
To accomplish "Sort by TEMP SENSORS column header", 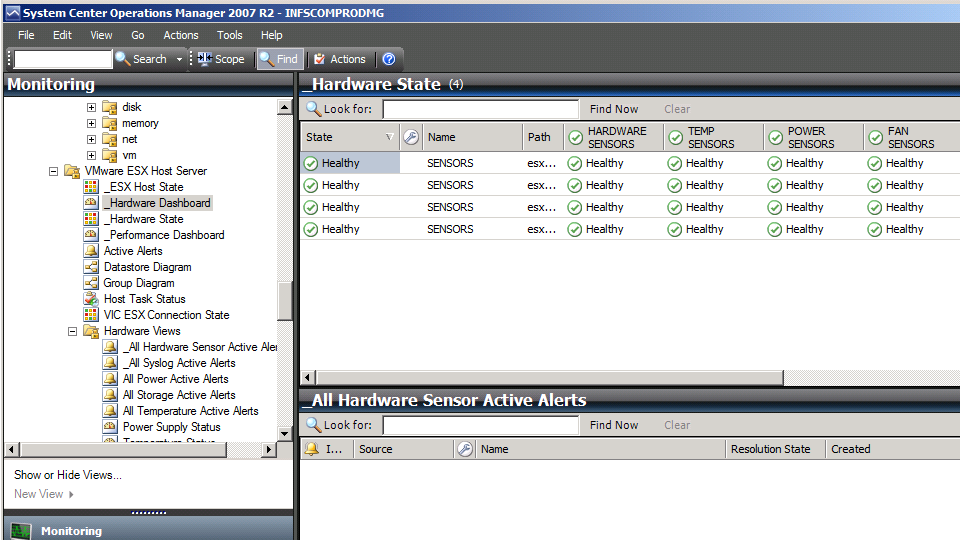I will [713, 137].
